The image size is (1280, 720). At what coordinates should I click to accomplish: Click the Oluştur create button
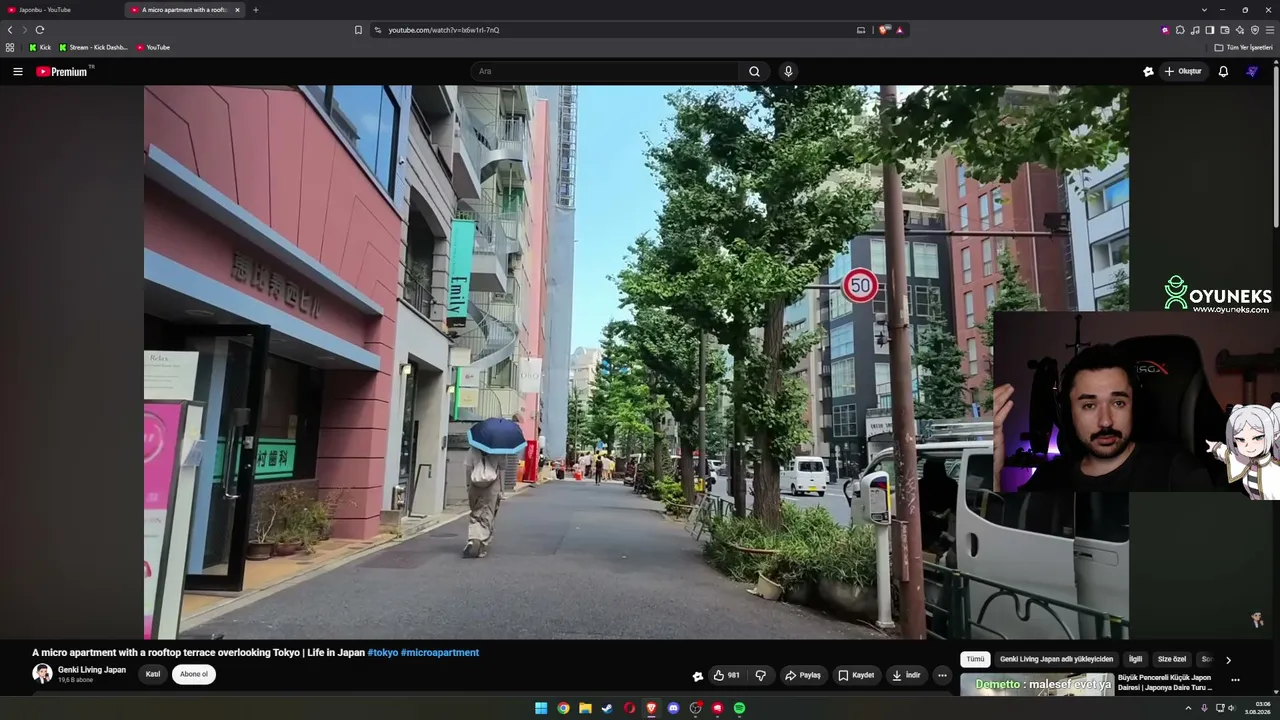click(x=1183, y=71)
